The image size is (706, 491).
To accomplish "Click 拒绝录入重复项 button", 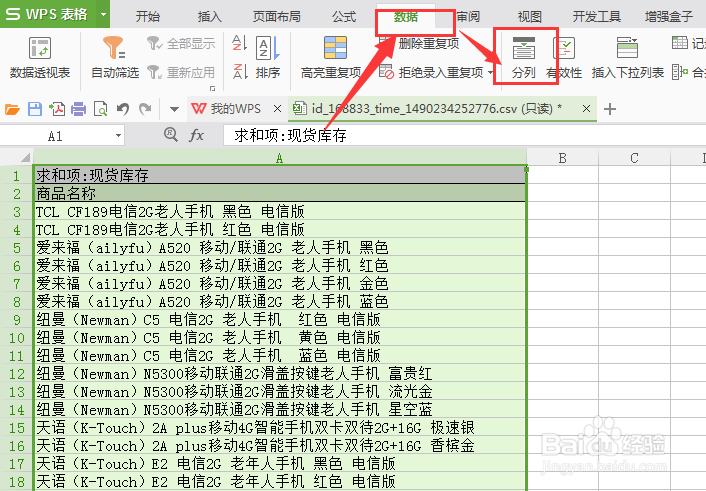I will tap(431, 72).
